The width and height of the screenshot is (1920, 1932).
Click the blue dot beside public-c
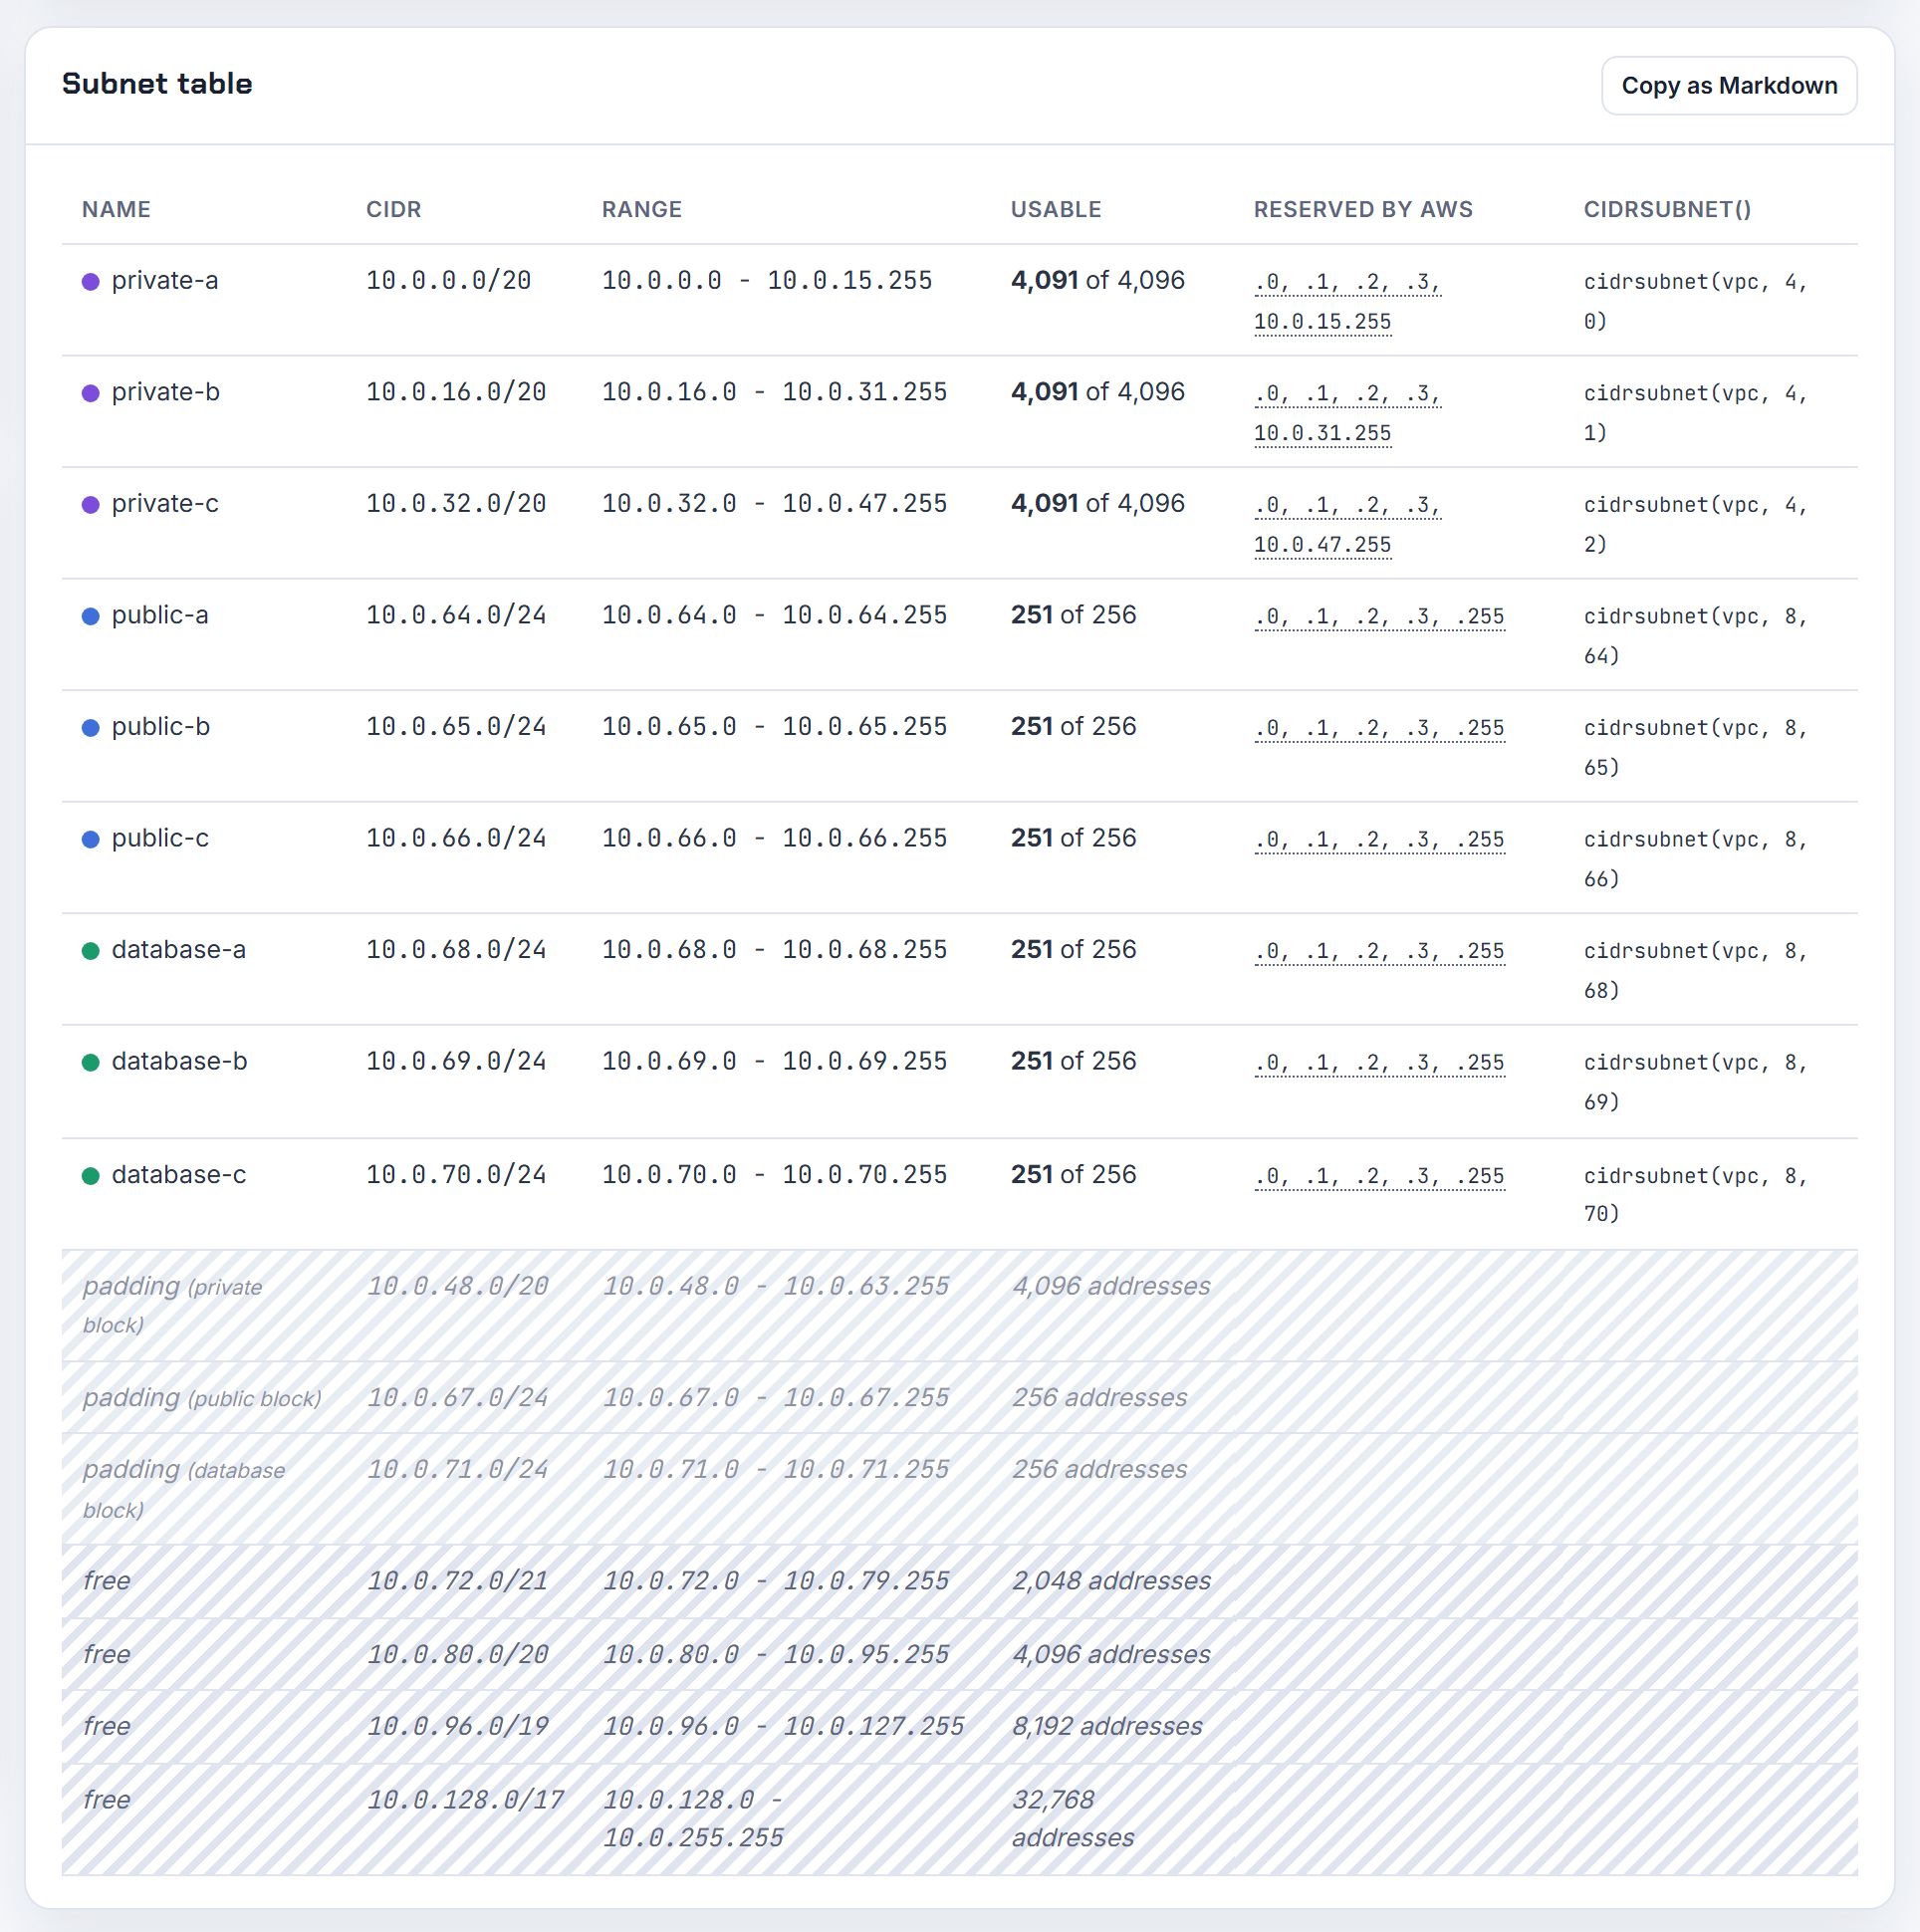90,840
